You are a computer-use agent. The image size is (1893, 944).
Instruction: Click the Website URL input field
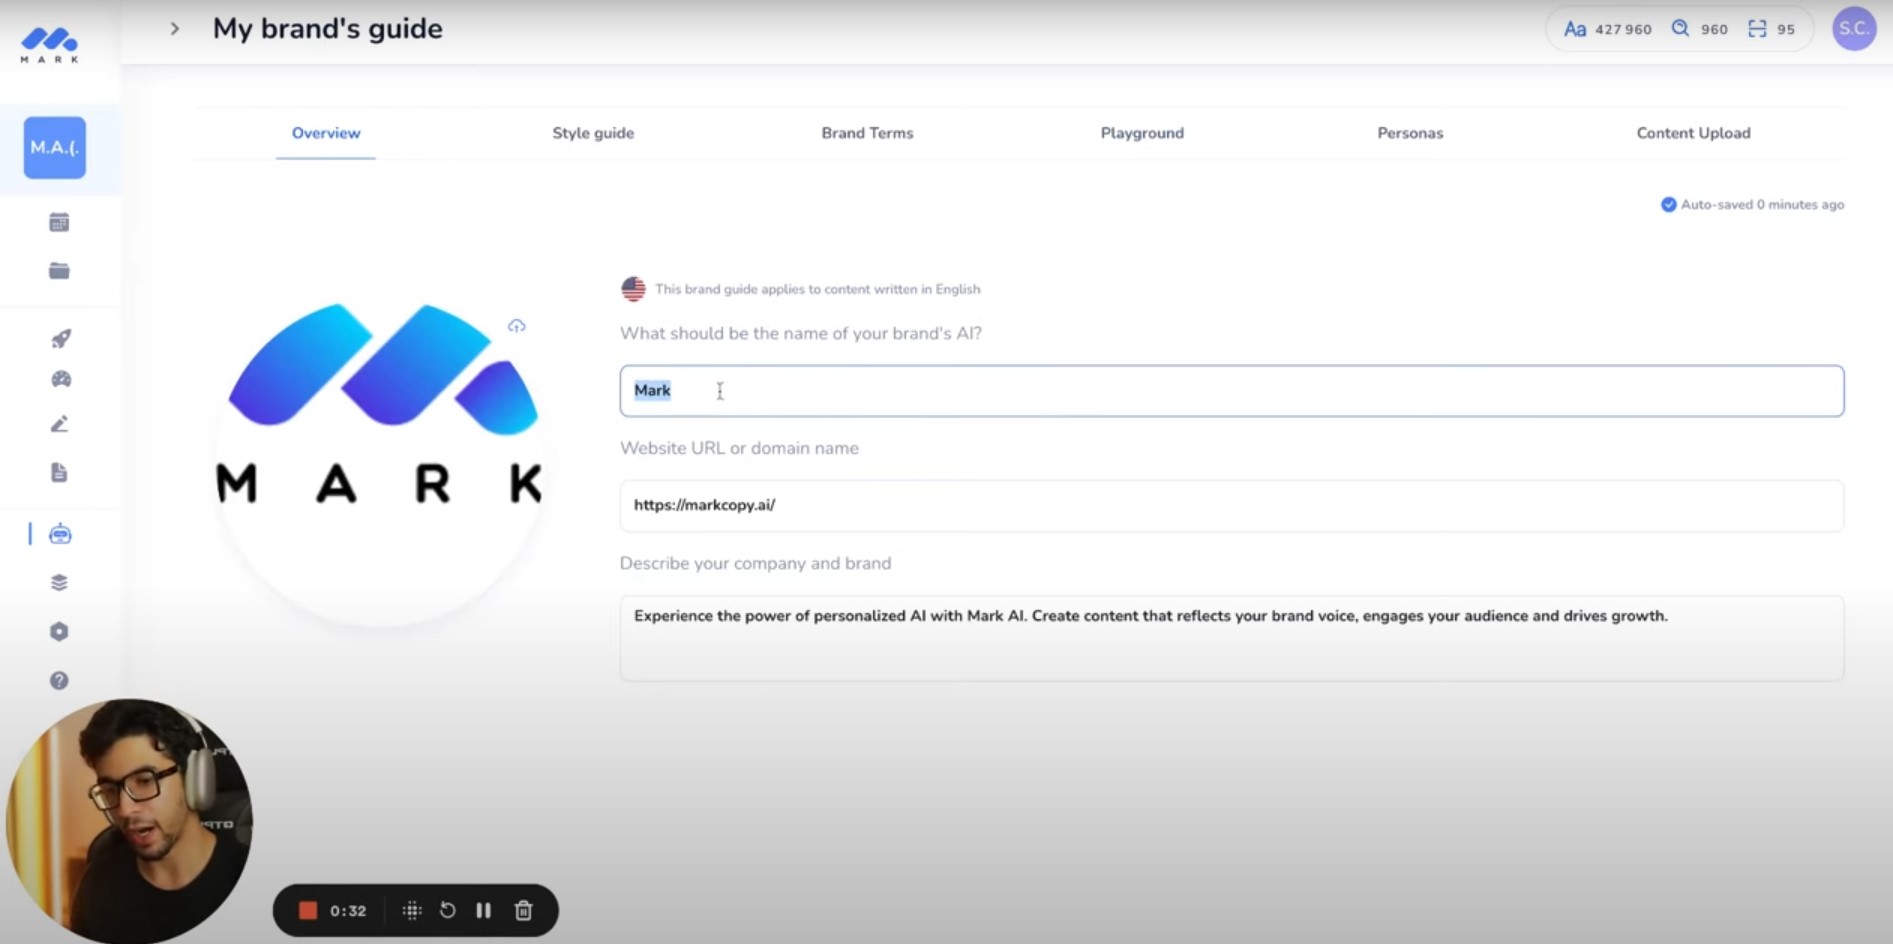click(1231, 506)
